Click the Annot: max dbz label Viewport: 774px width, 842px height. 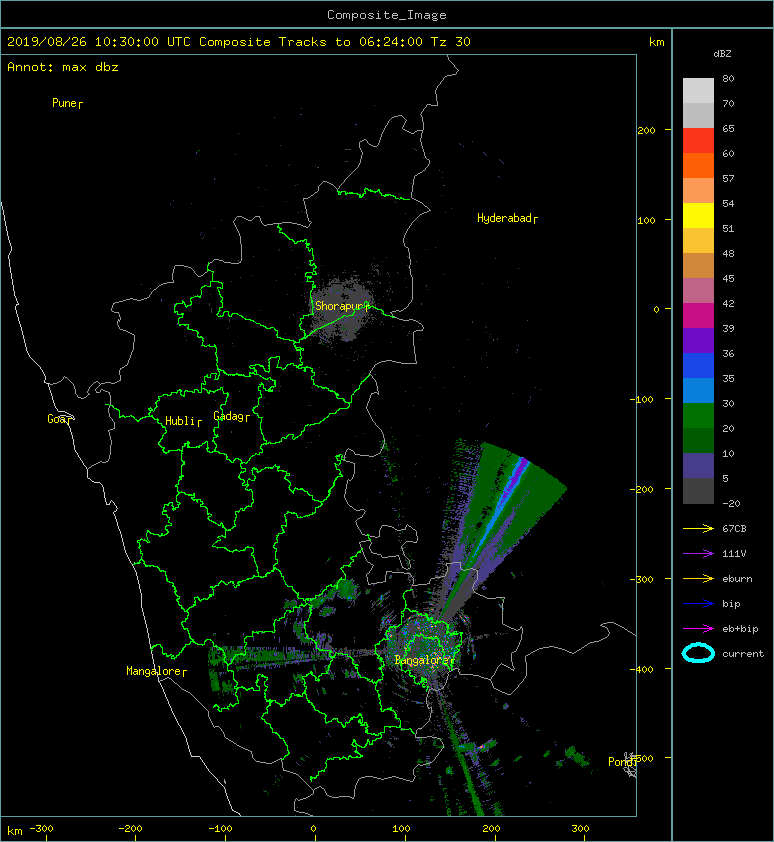tap(63, 67)
